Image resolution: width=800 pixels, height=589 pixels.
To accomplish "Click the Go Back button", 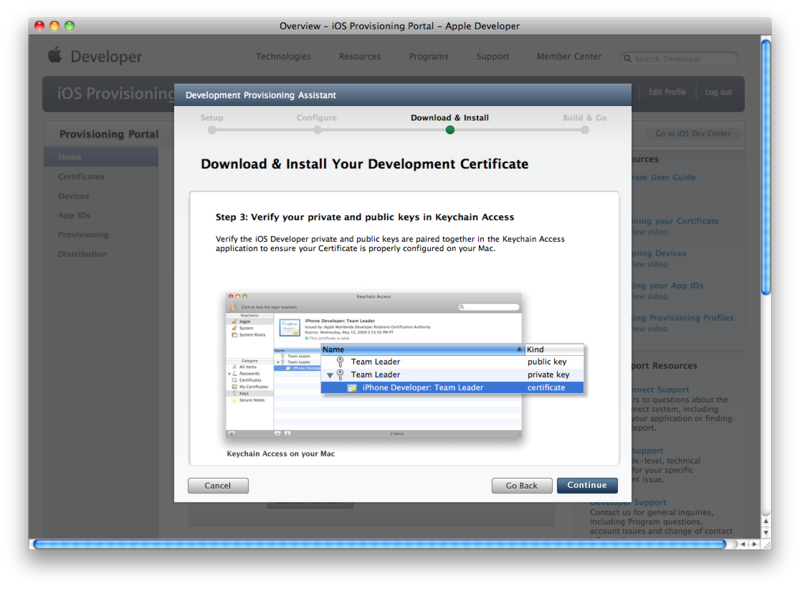I will 521,485.
